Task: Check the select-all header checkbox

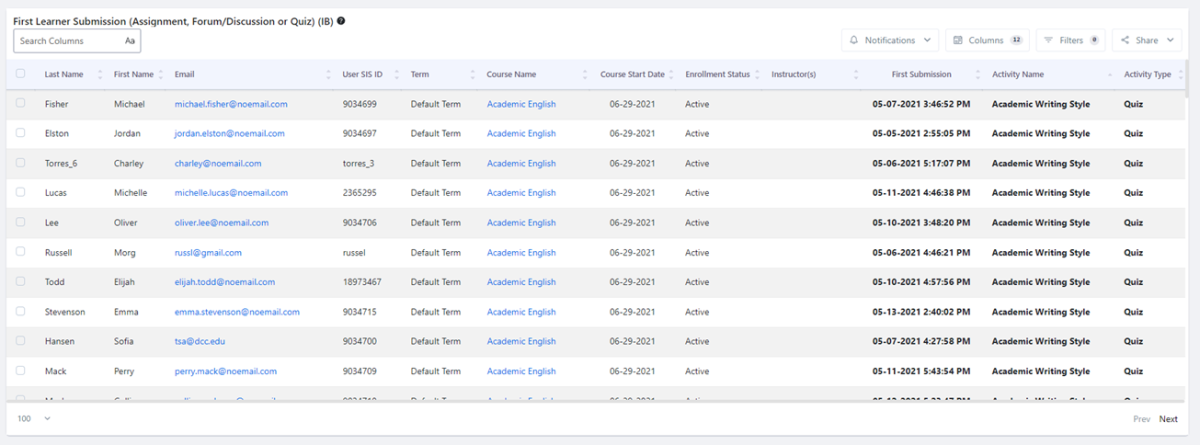Action: tap(21, 74)
